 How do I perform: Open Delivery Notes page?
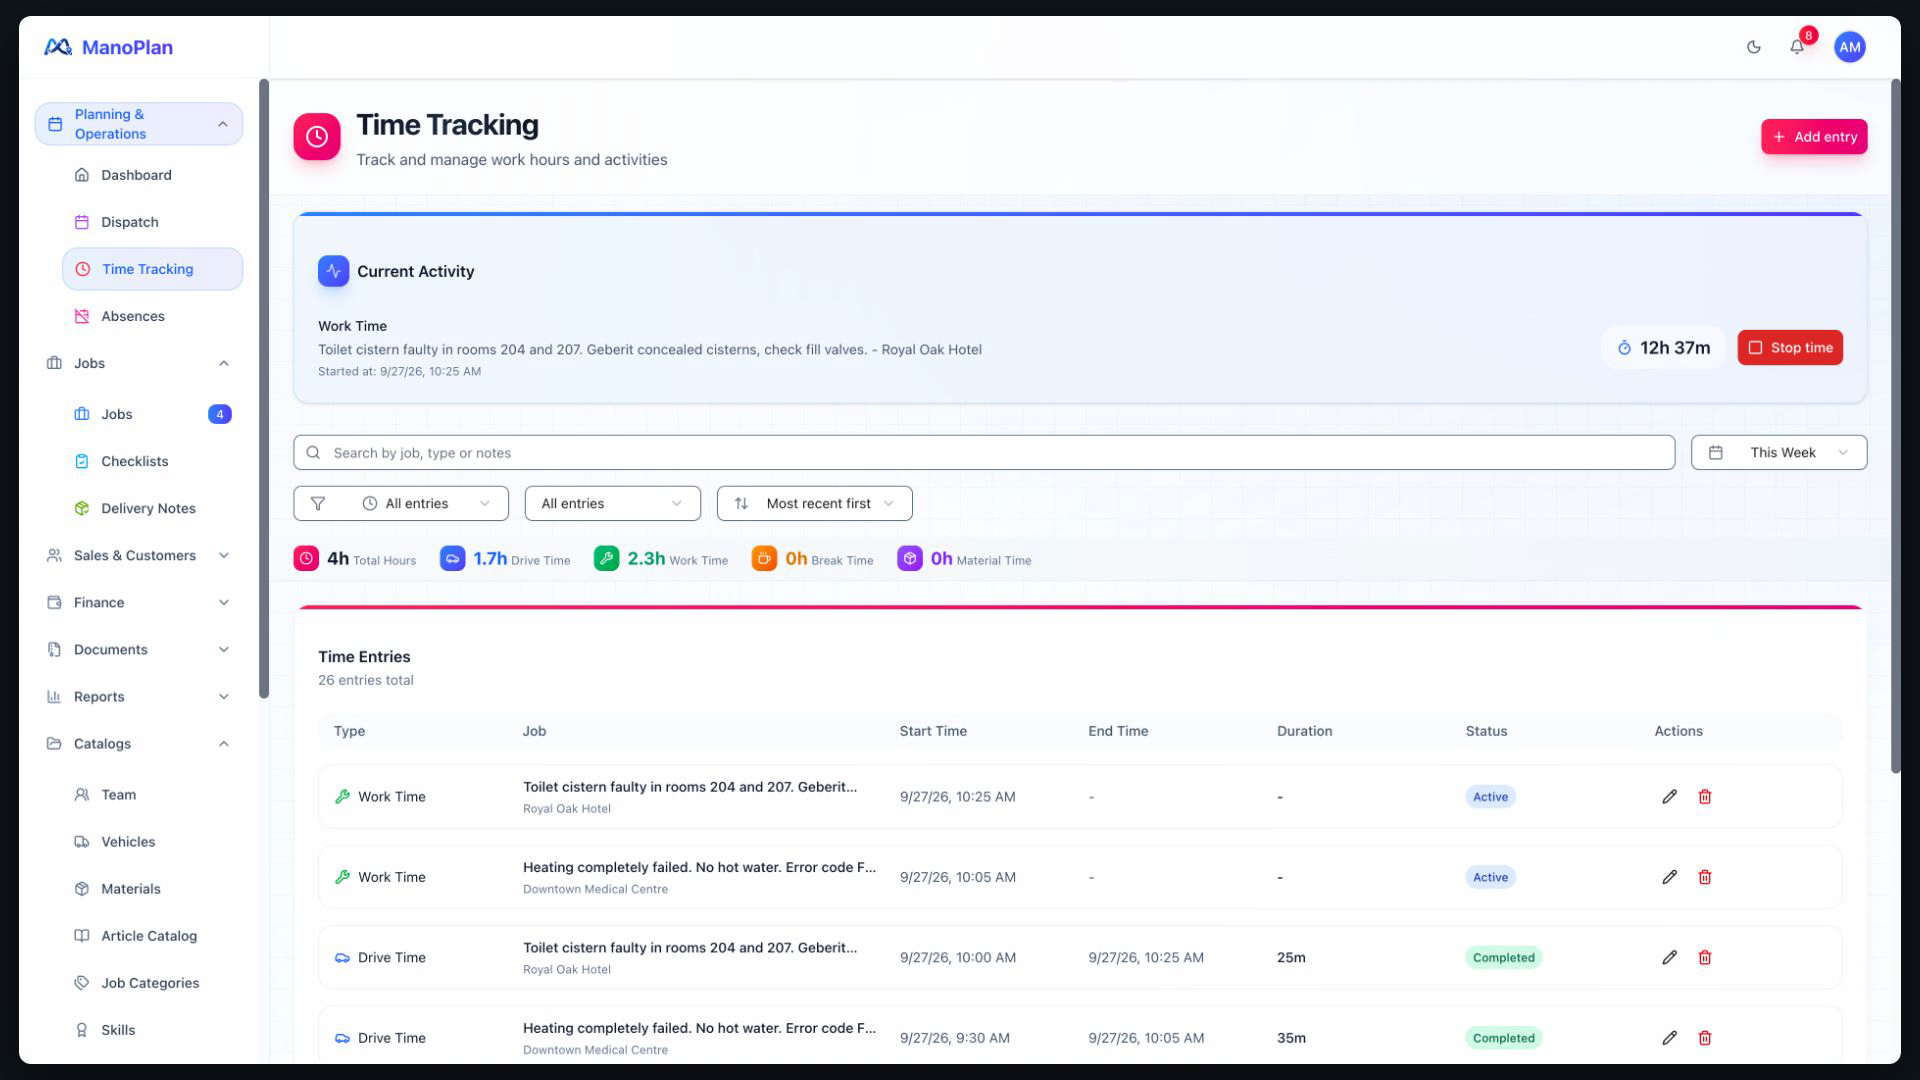click(152, 508)
